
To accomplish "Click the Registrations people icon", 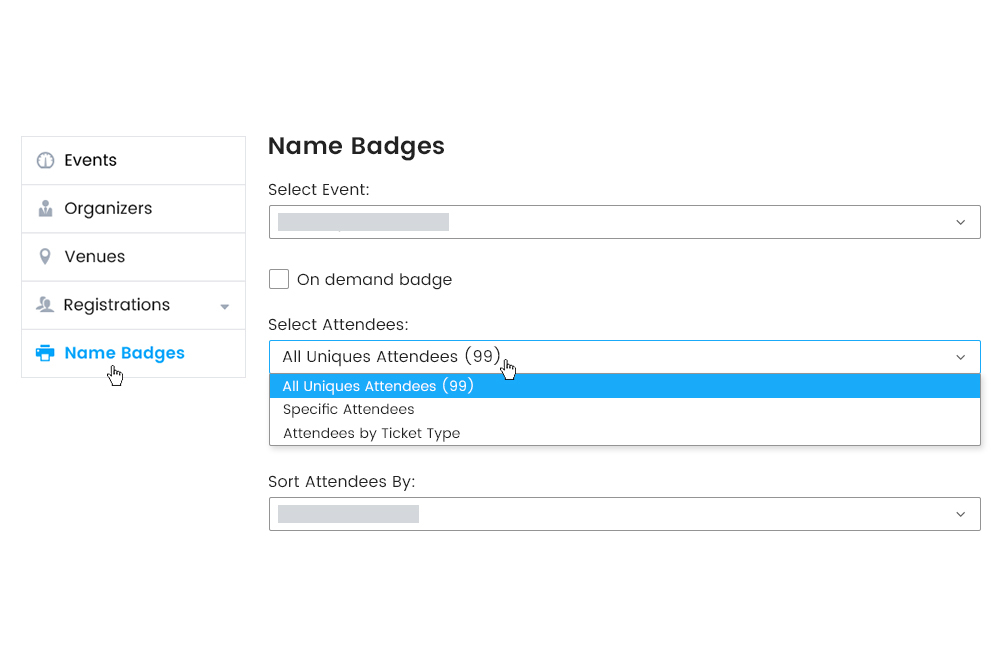I will [45, 305].
